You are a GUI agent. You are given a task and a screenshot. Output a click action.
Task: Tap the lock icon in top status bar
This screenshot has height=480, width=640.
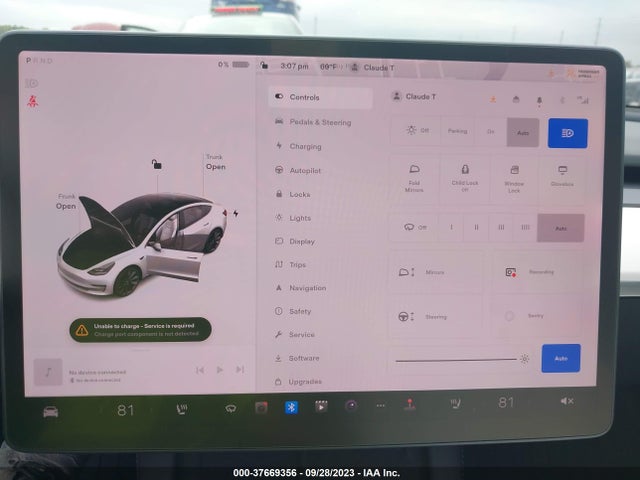pyautogui.click(x=264, y=65)
